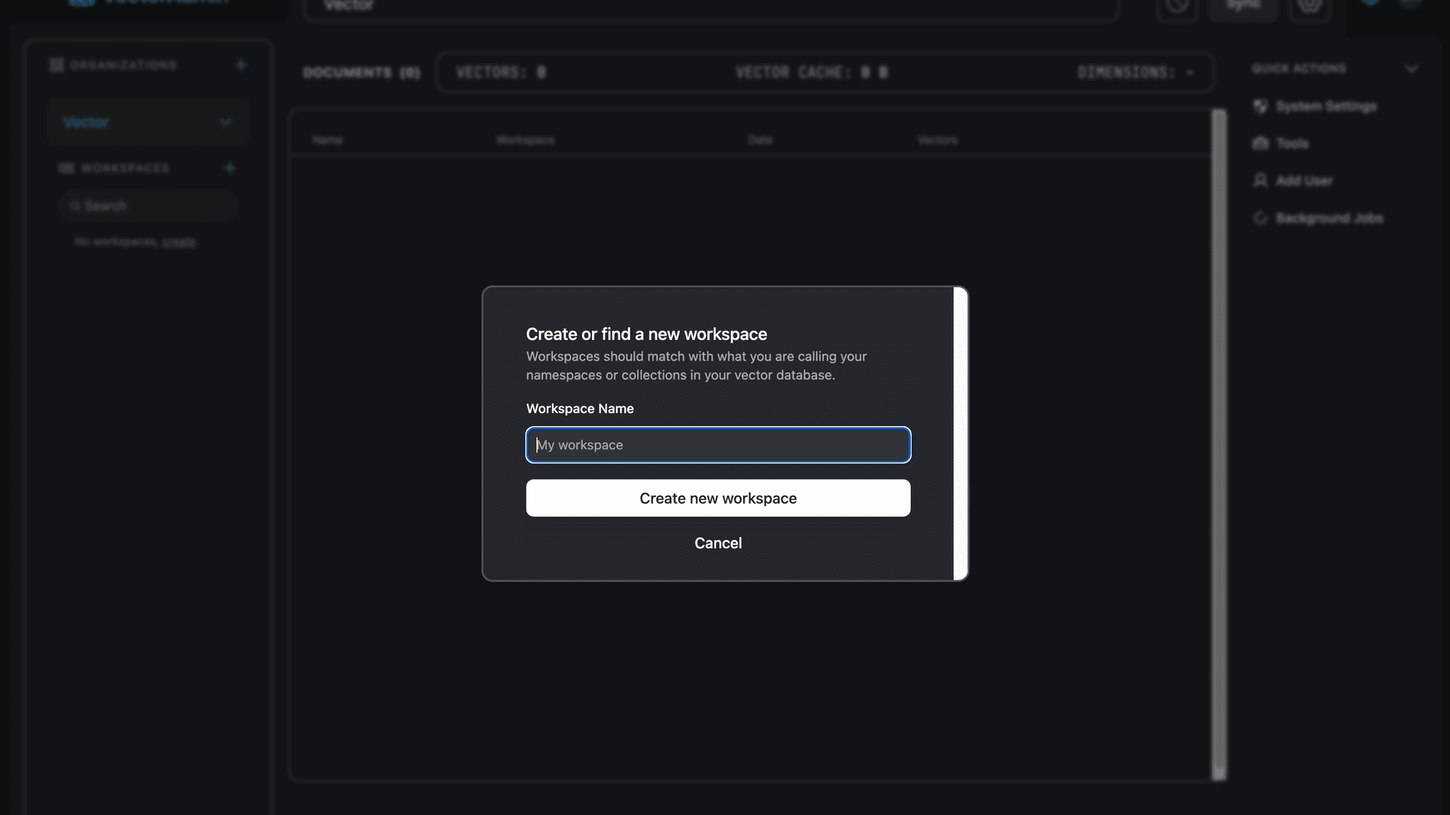Click the Vectors column header
The height and width of the screenshot is (815, 1450).
point(937,140)
